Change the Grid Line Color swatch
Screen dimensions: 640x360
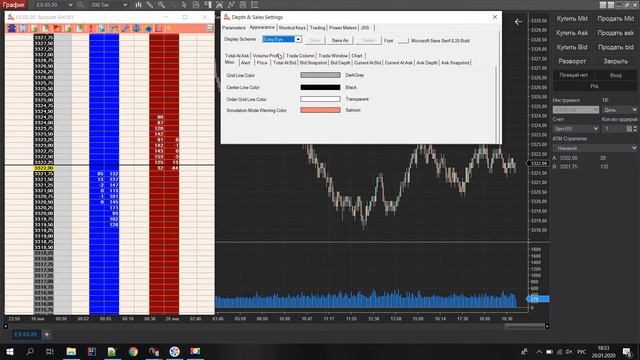[320, 75]
